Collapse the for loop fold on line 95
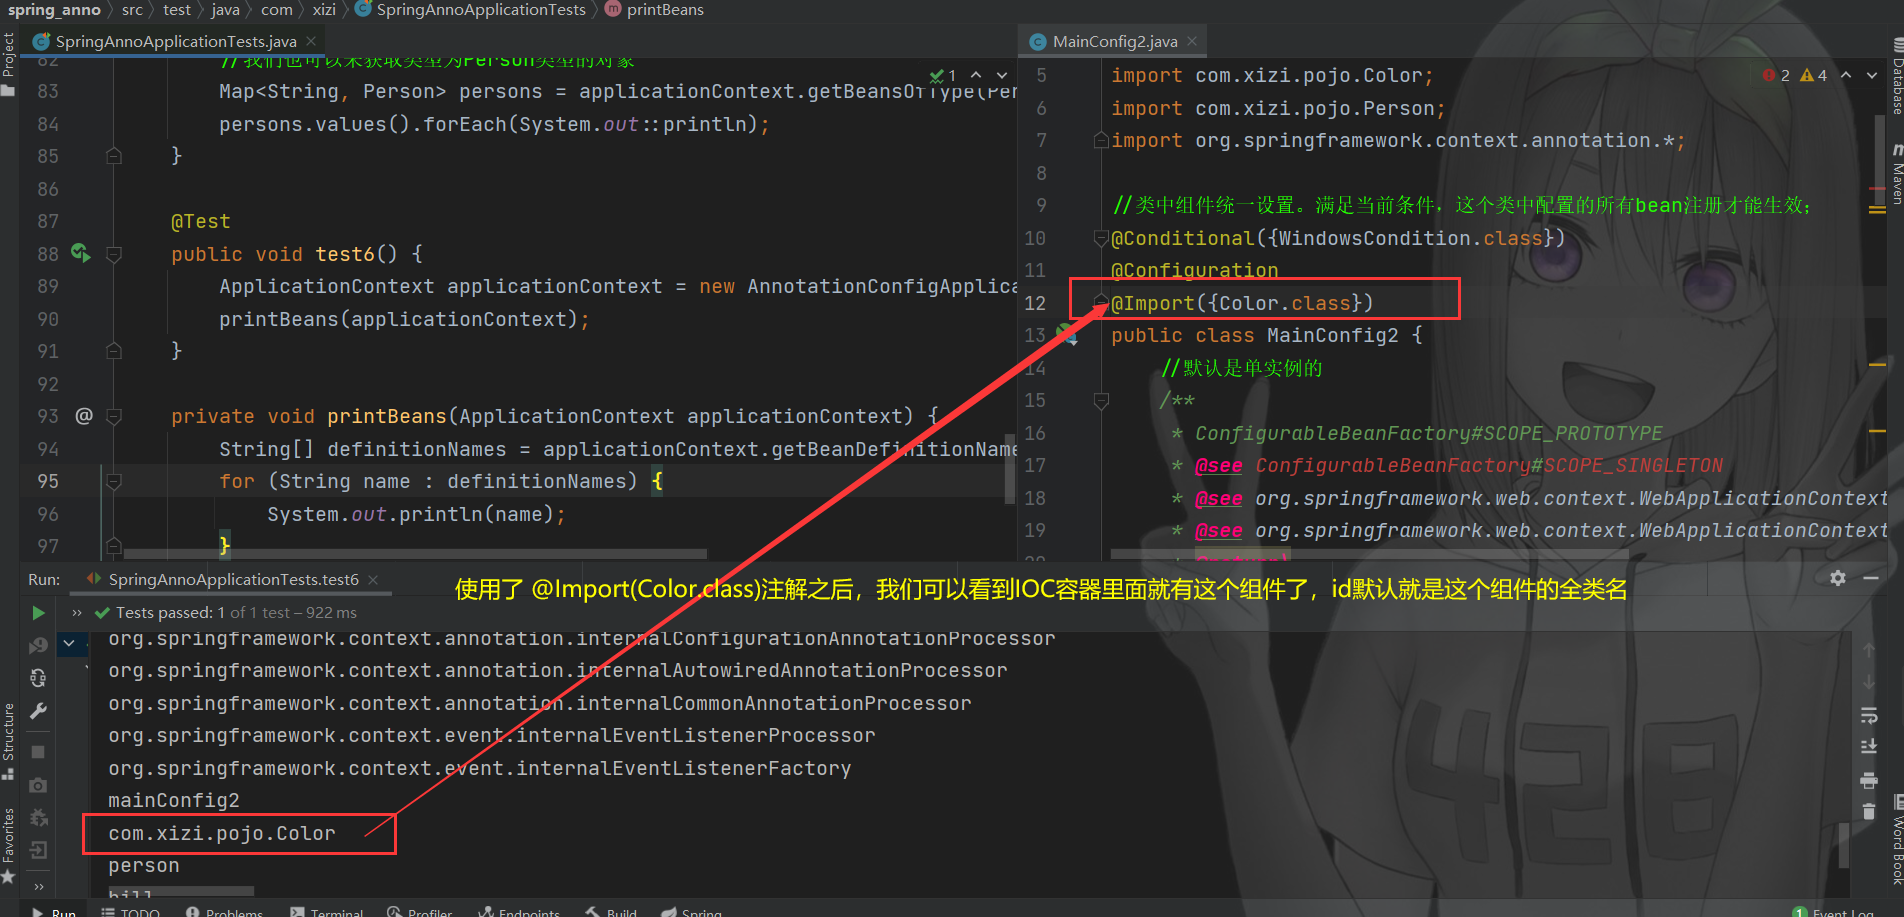This screenshot has height=917, width=1904. [114, 481]
